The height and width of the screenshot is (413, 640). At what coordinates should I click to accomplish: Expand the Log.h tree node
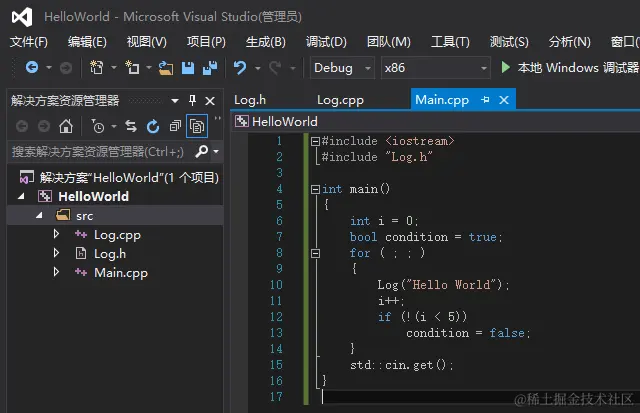point(57,253)
